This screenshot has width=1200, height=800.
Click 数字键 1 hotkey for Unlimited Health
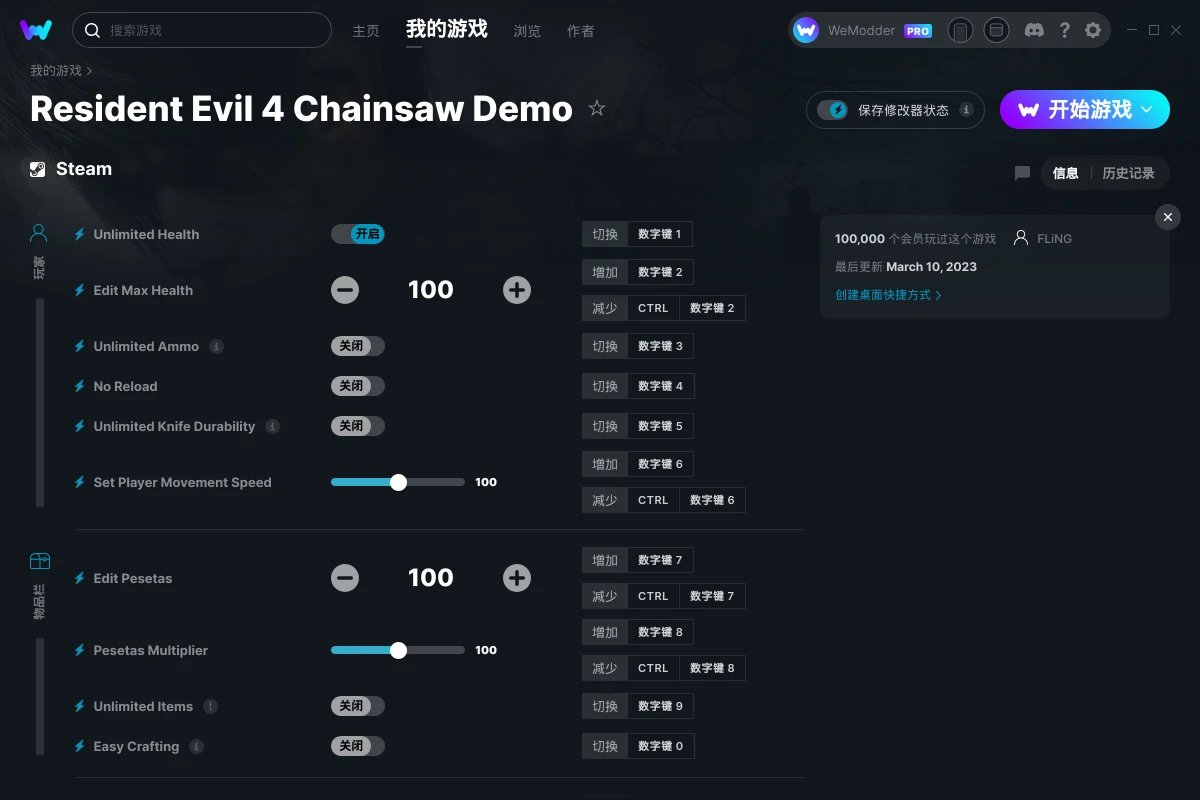(660, 234)
